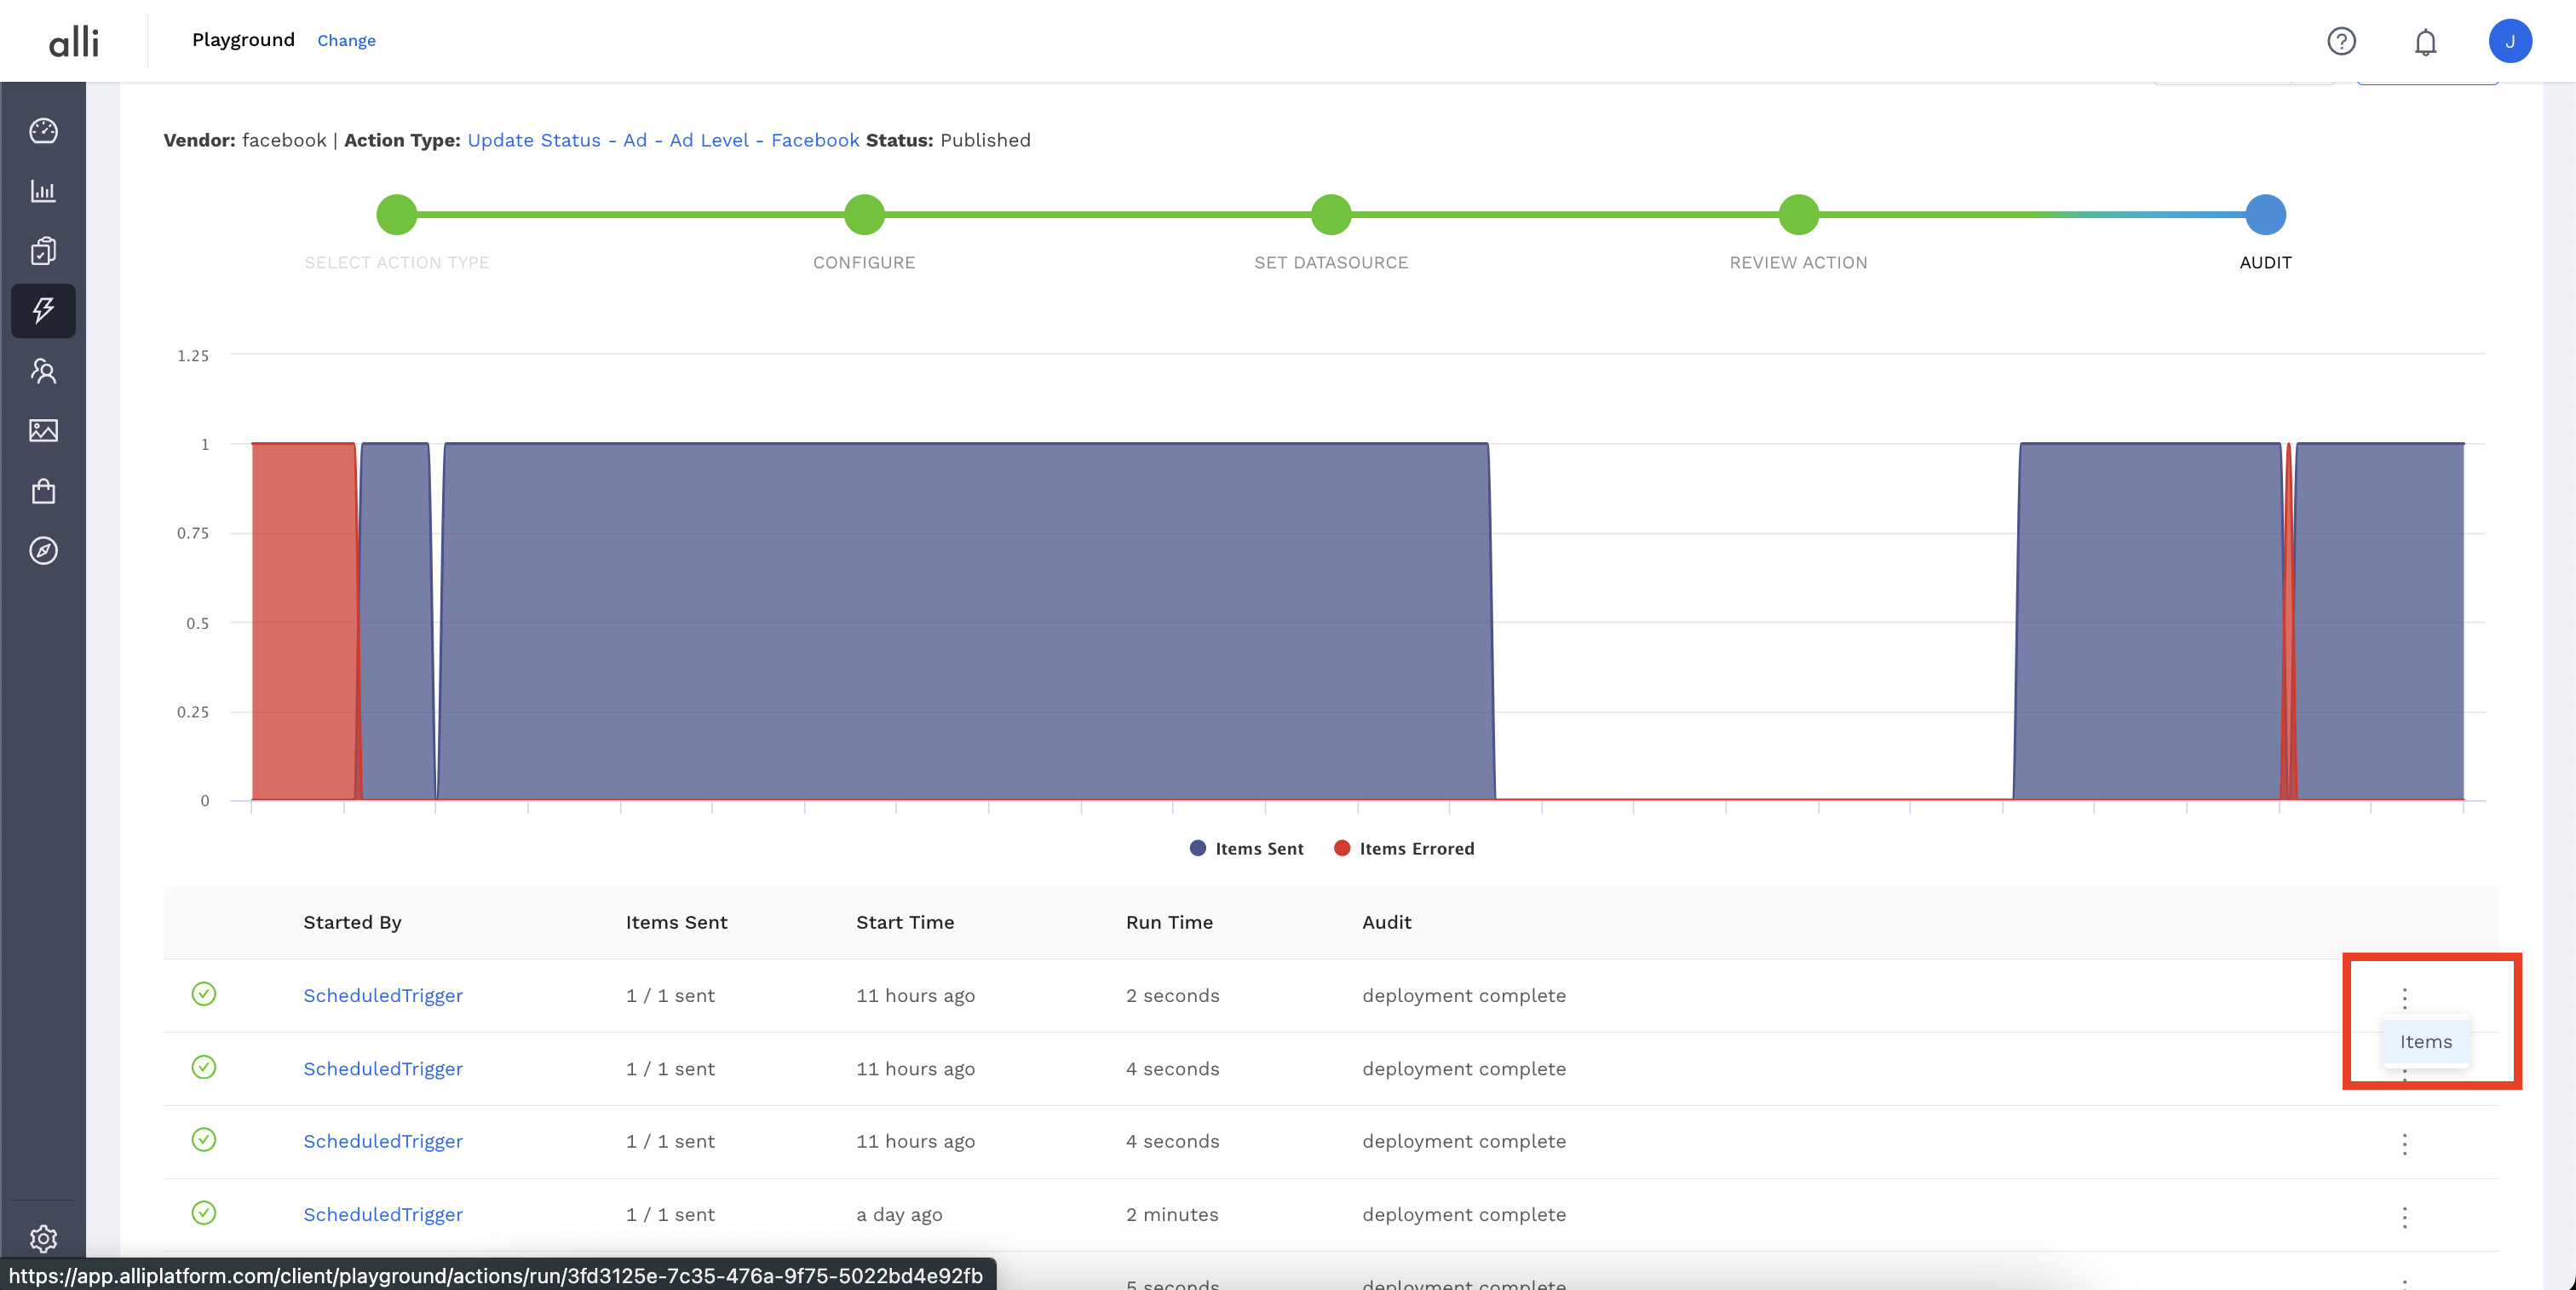Open the audiences people icon in sidebar
This screenshot has height=1290, width=2576.
pyautogui.click(x=43, y=371)
